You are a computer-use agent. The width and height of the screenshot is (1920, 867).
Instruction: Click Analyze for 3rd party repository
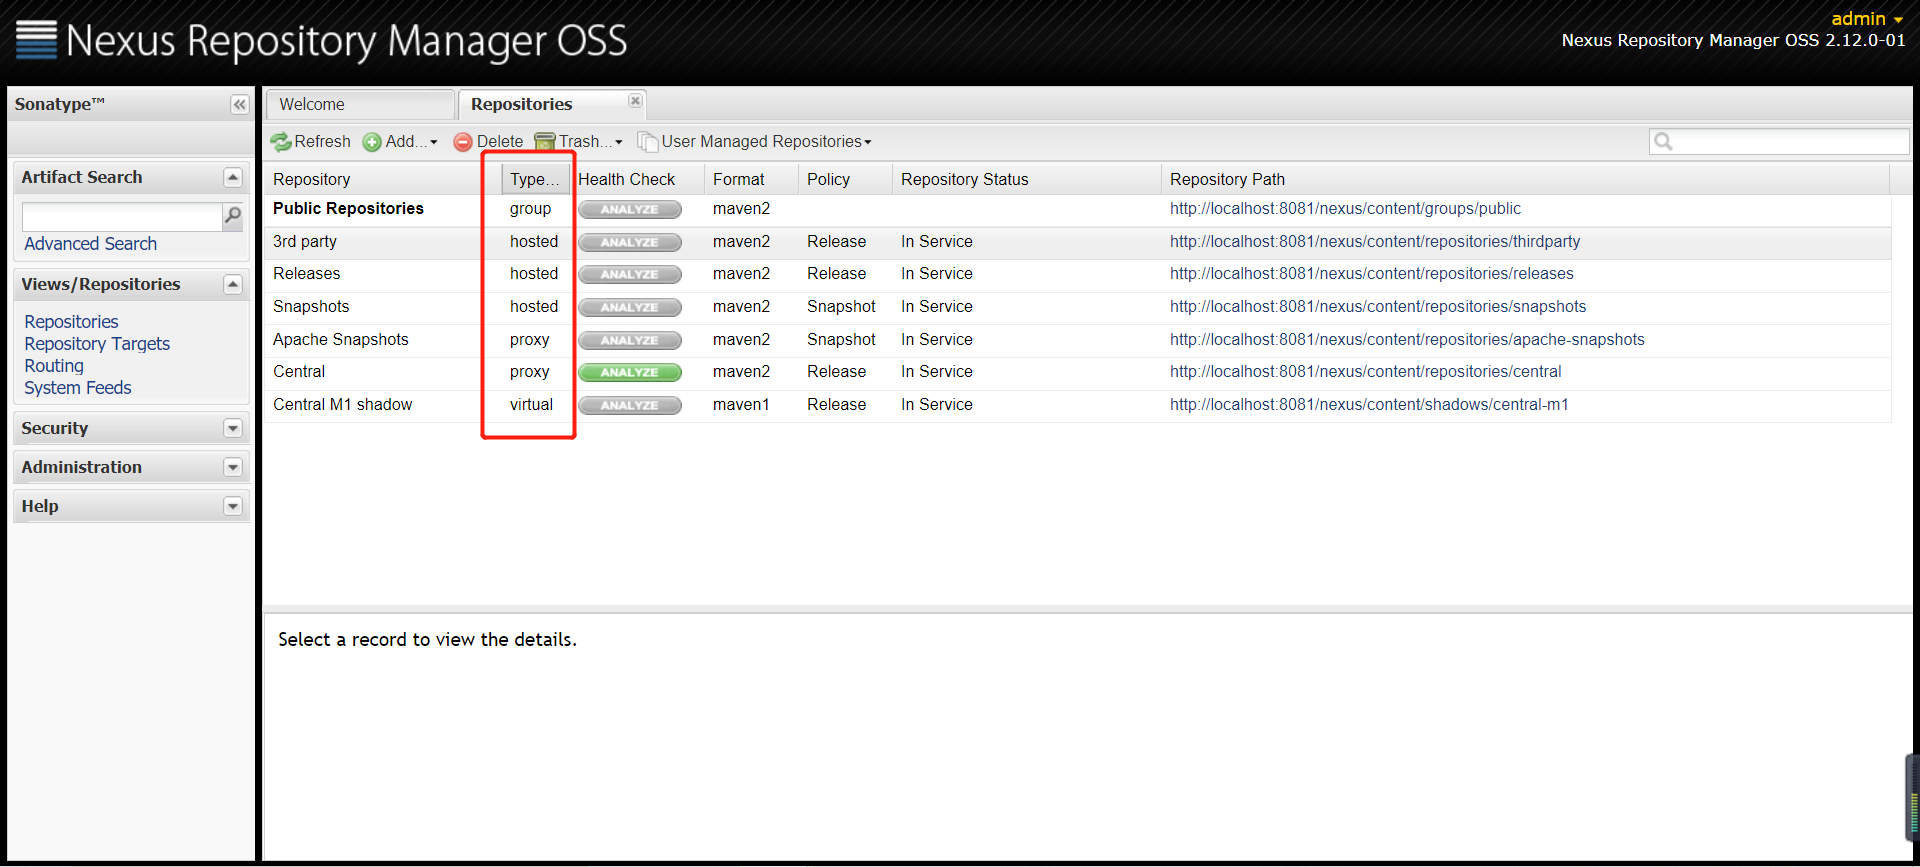point(630,242)
